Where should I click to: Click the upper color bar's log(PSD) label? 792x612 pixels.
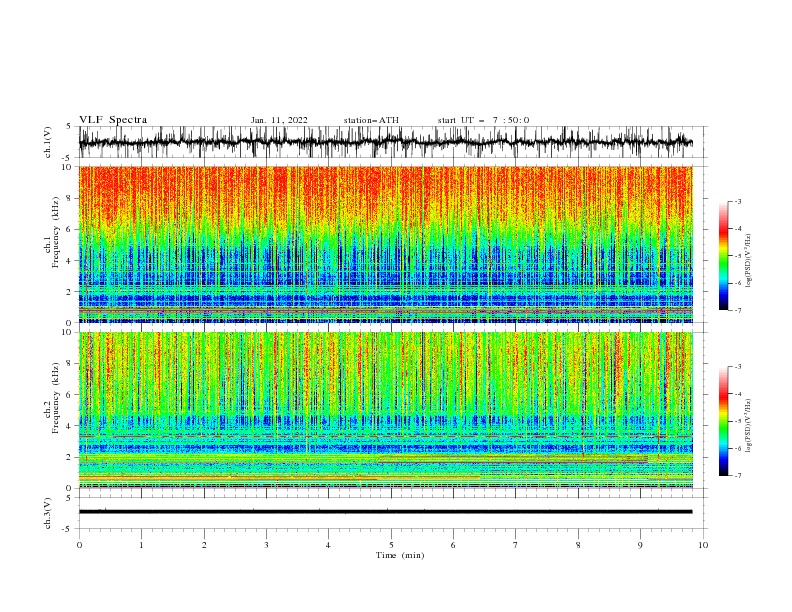pyautogui.click(x=748, y=261)
